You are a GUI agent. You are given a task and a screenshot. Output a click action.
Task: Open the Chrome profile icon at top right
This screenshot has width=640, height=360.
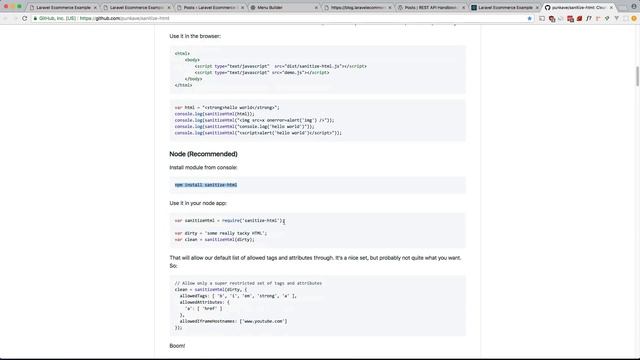pyautogui.click(x=634, y=7)
